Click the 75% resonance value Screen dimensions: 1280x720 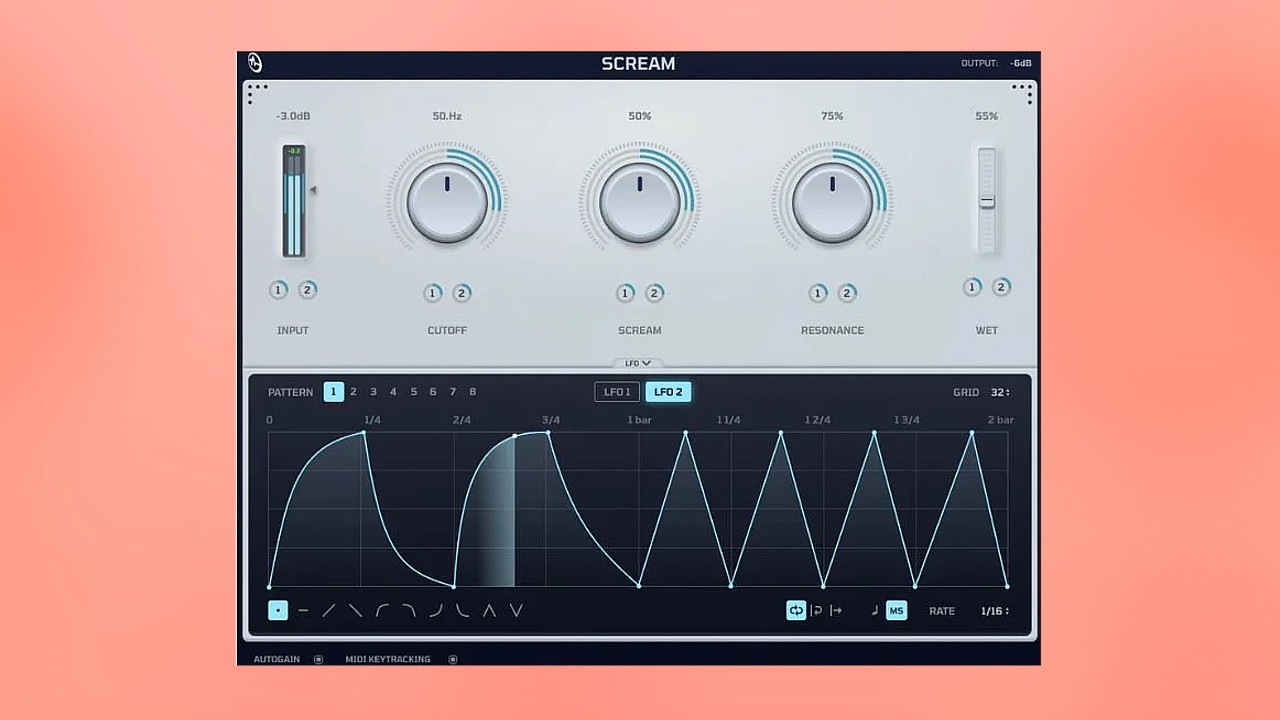click(x=832, y=116)
